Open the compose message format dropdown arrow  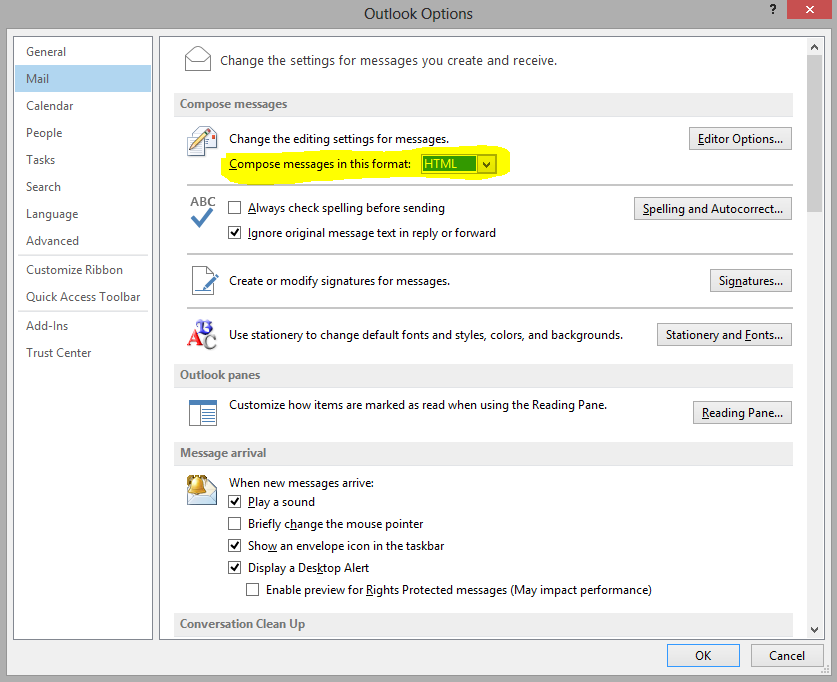point(486,164)
